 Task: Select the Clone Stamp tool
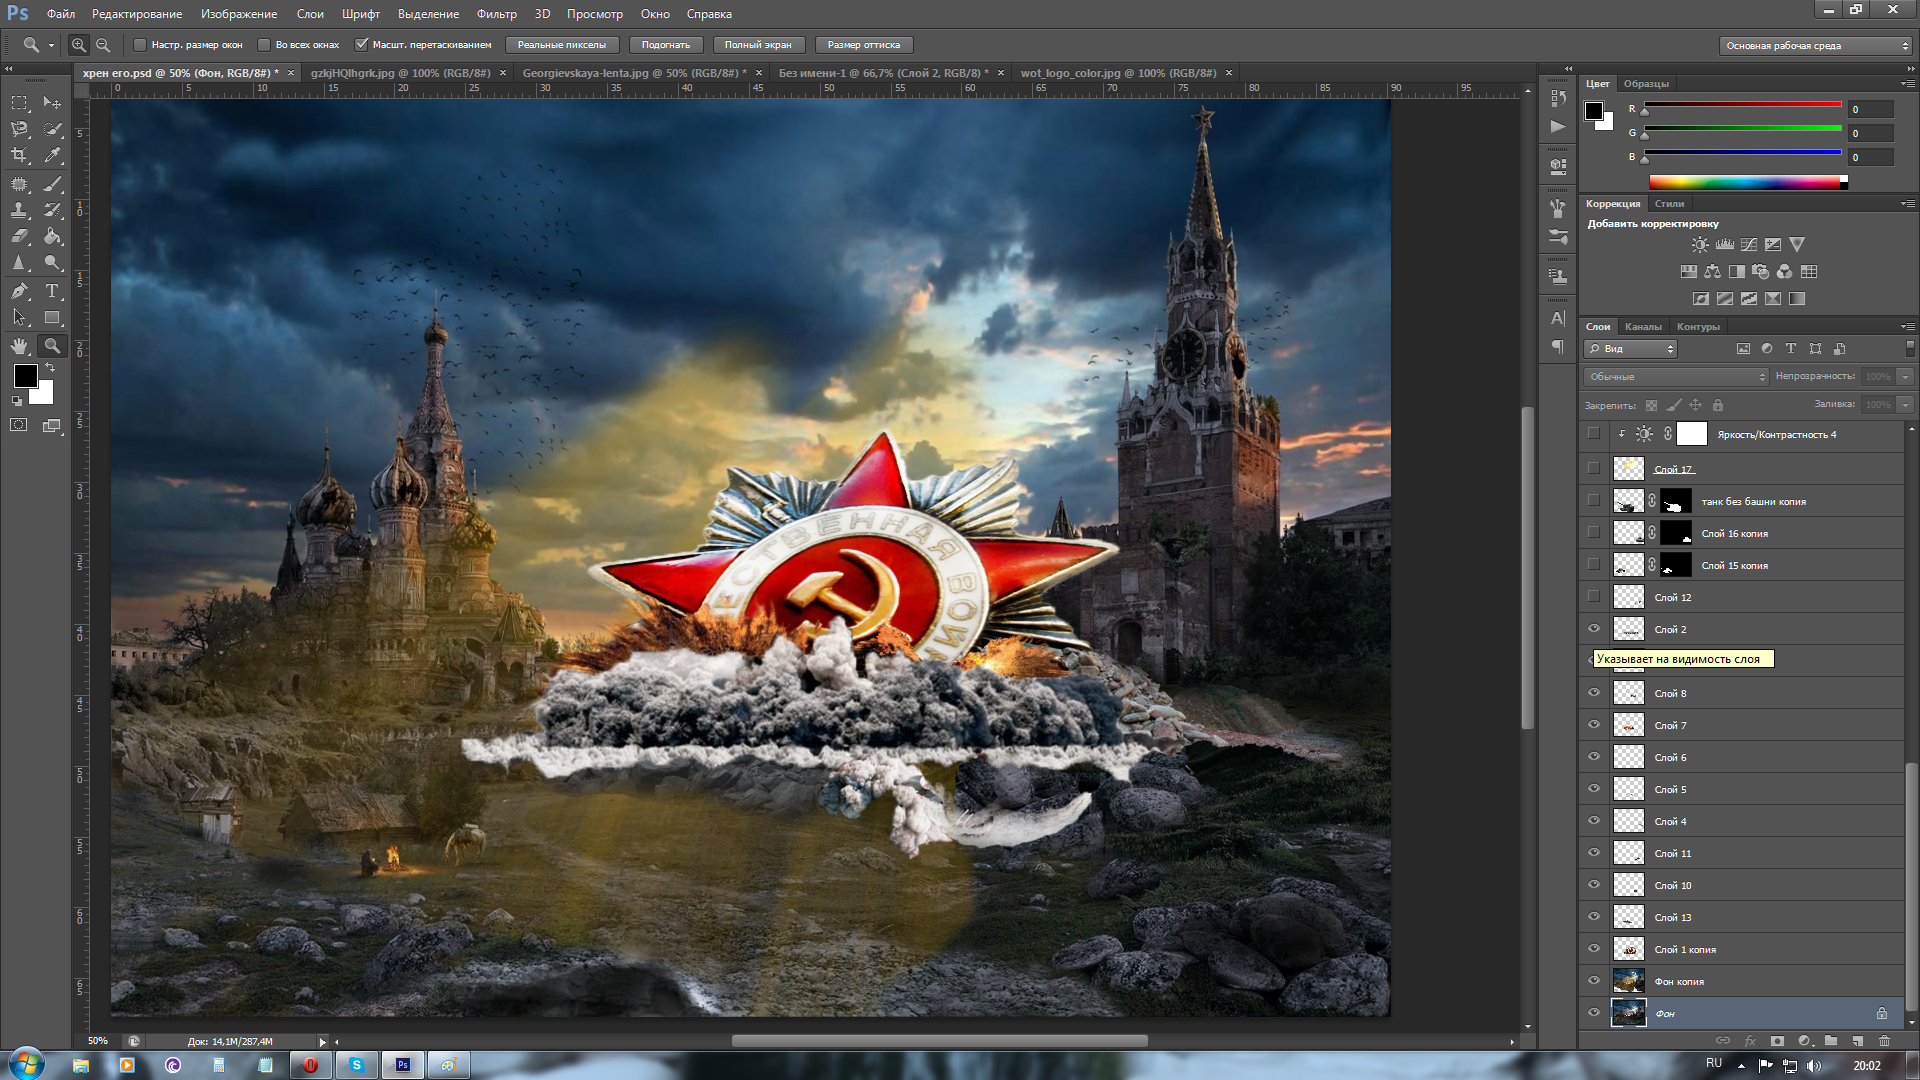click(19, 210)
